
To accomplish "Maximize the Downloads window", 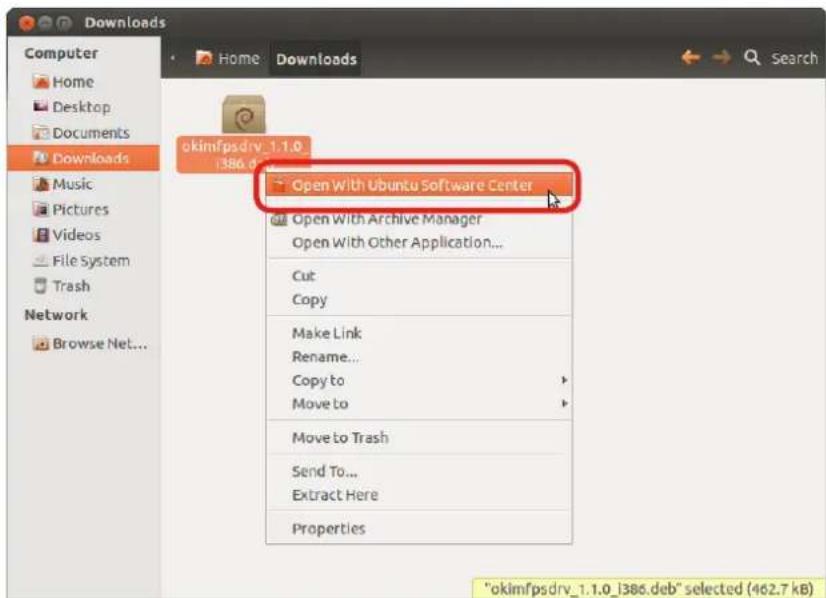I will [x=64, y=23].
